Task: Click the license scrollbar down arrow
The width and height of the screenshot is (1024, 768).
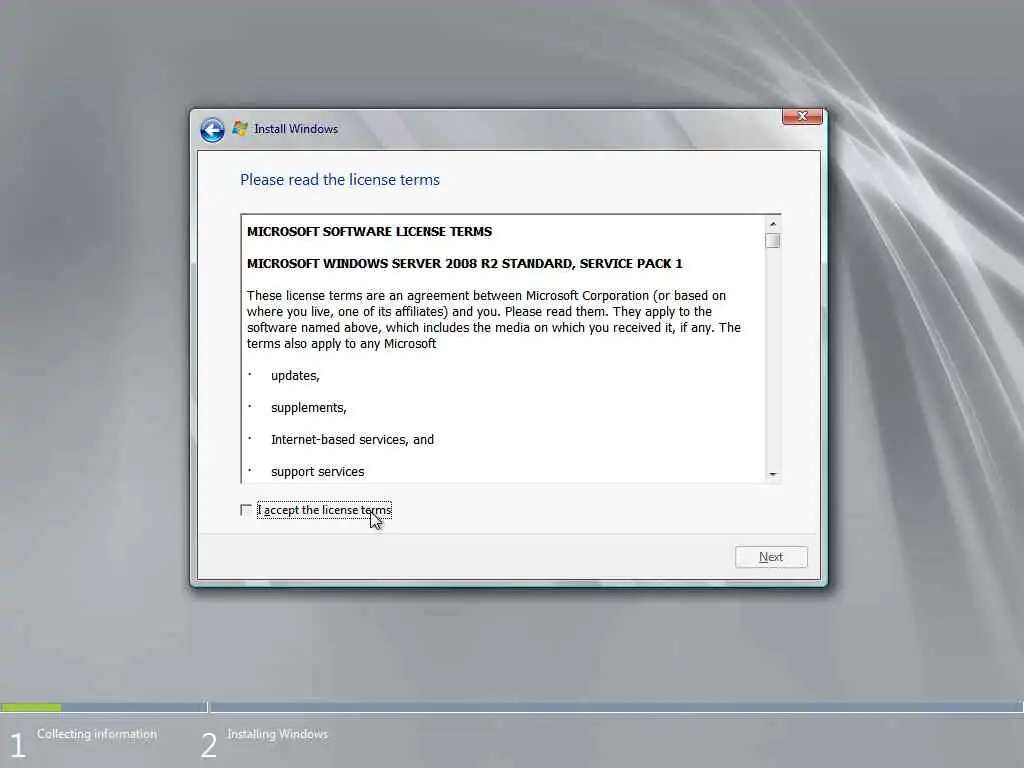Action: pos(773,474)
